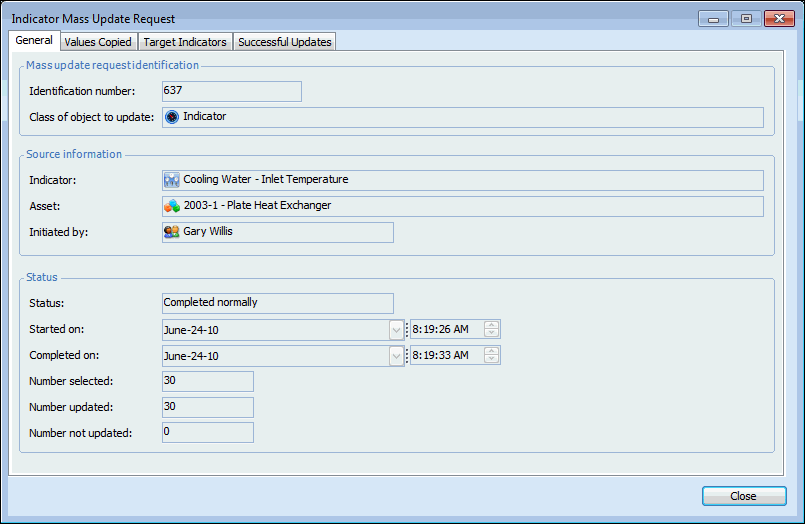Click the Number not updated label
805x524 pixels.
tap(81, 433)
